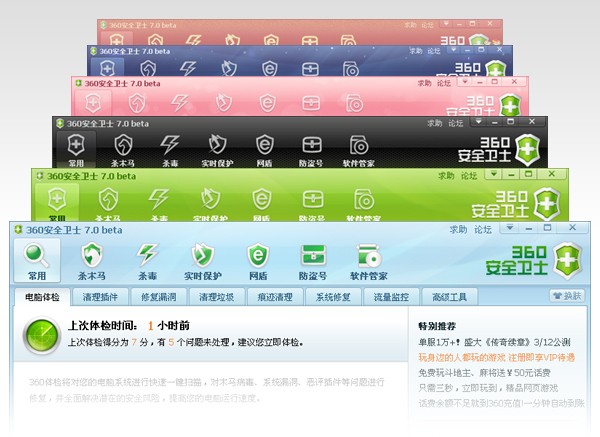The width and height of the screenshot is (600, 437).
Task: Click 论坛 in the black window
Action: 456,123
